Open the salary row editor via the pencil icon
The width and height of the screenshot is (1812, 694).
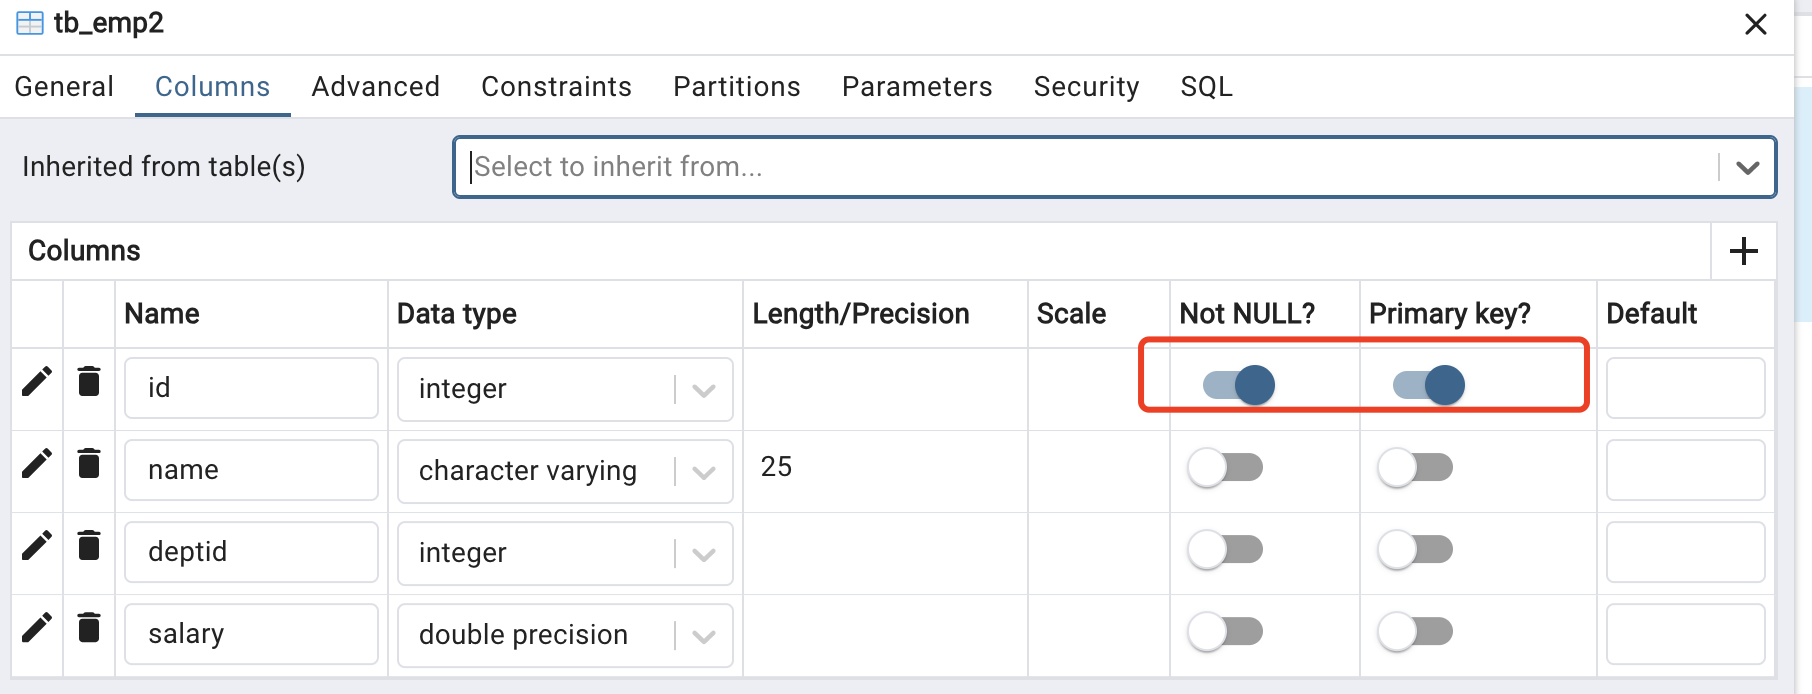point(37,627)
